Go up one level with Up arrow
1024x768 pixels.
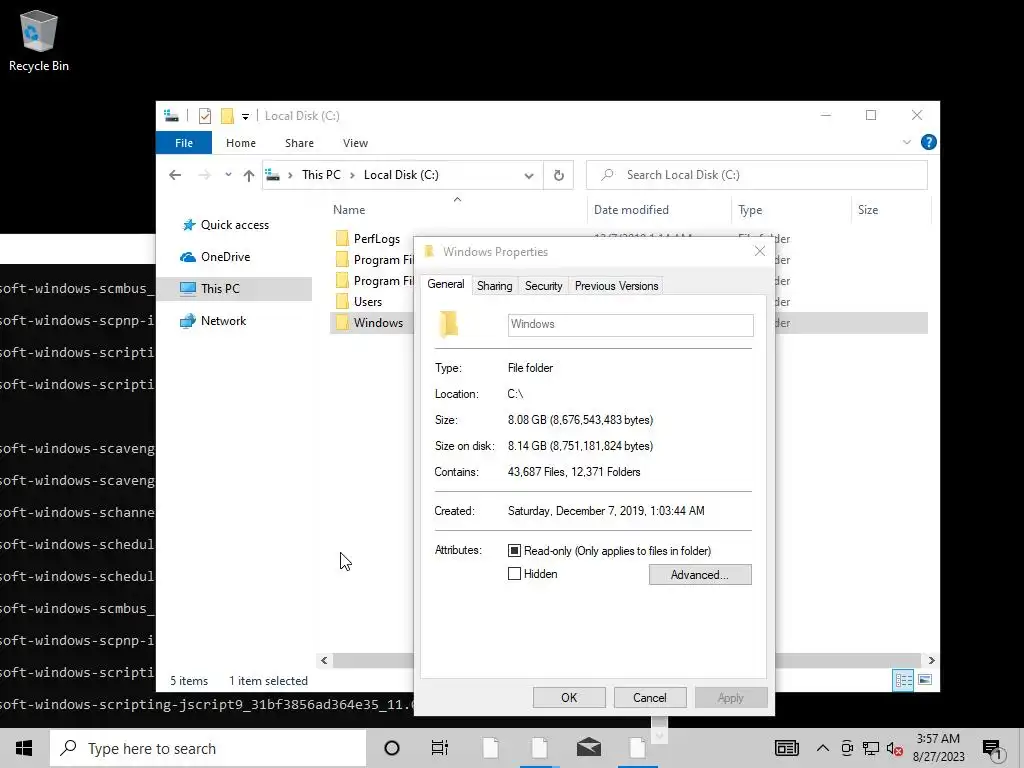pyautogui.click(x=249, y=175)
